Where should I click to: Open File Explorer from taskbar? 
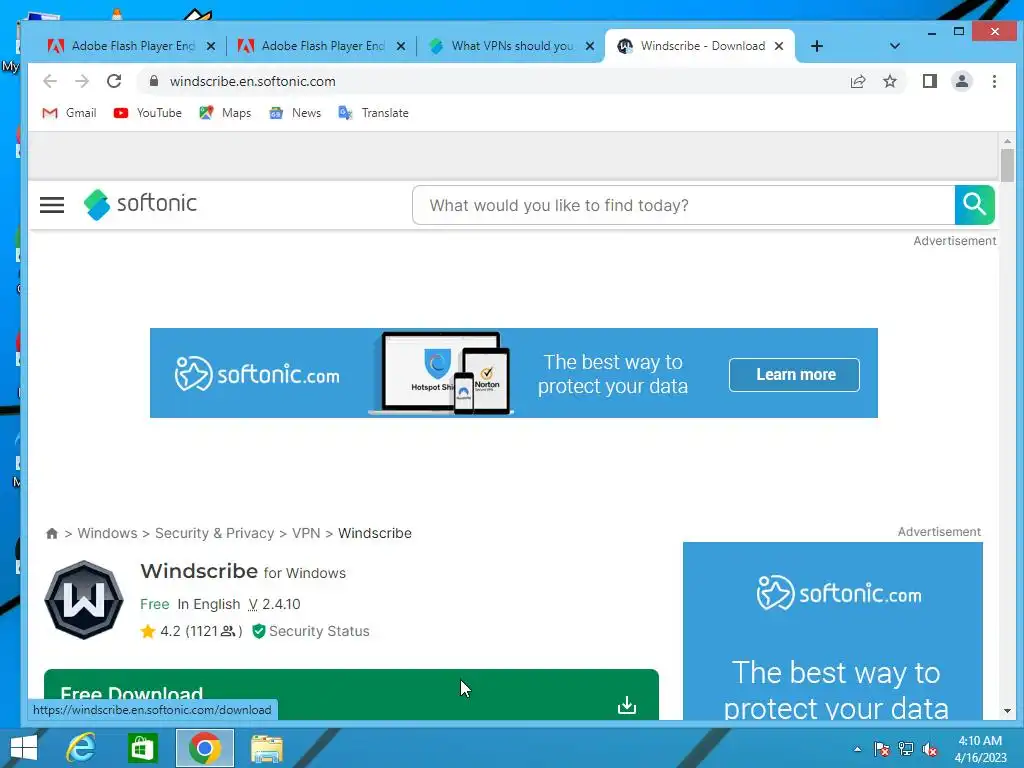(266, 748)
